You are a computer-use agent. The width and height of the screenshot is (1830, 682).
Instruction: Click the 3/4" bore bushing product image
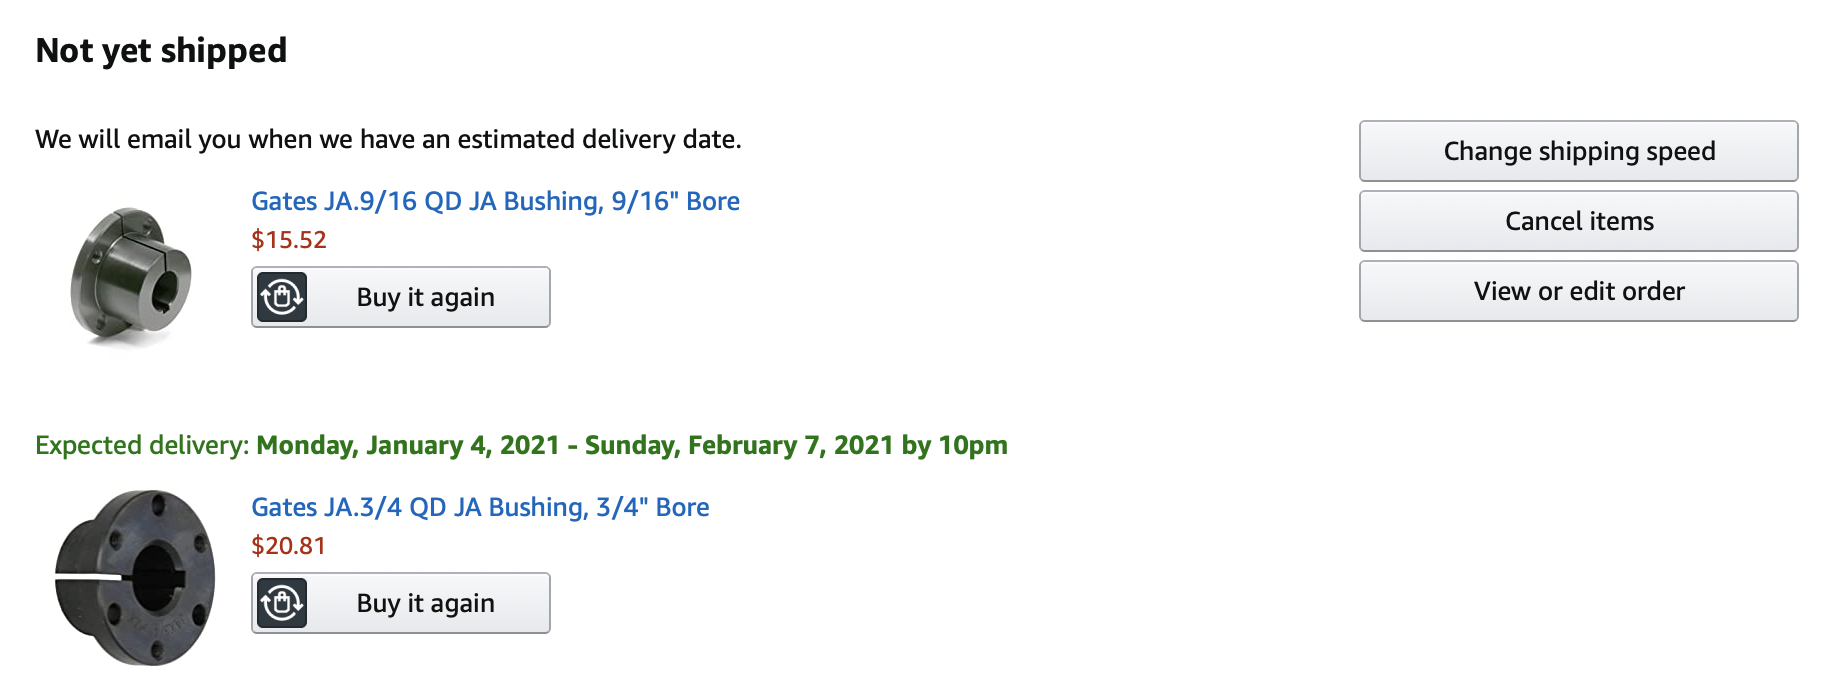point(135,577)
